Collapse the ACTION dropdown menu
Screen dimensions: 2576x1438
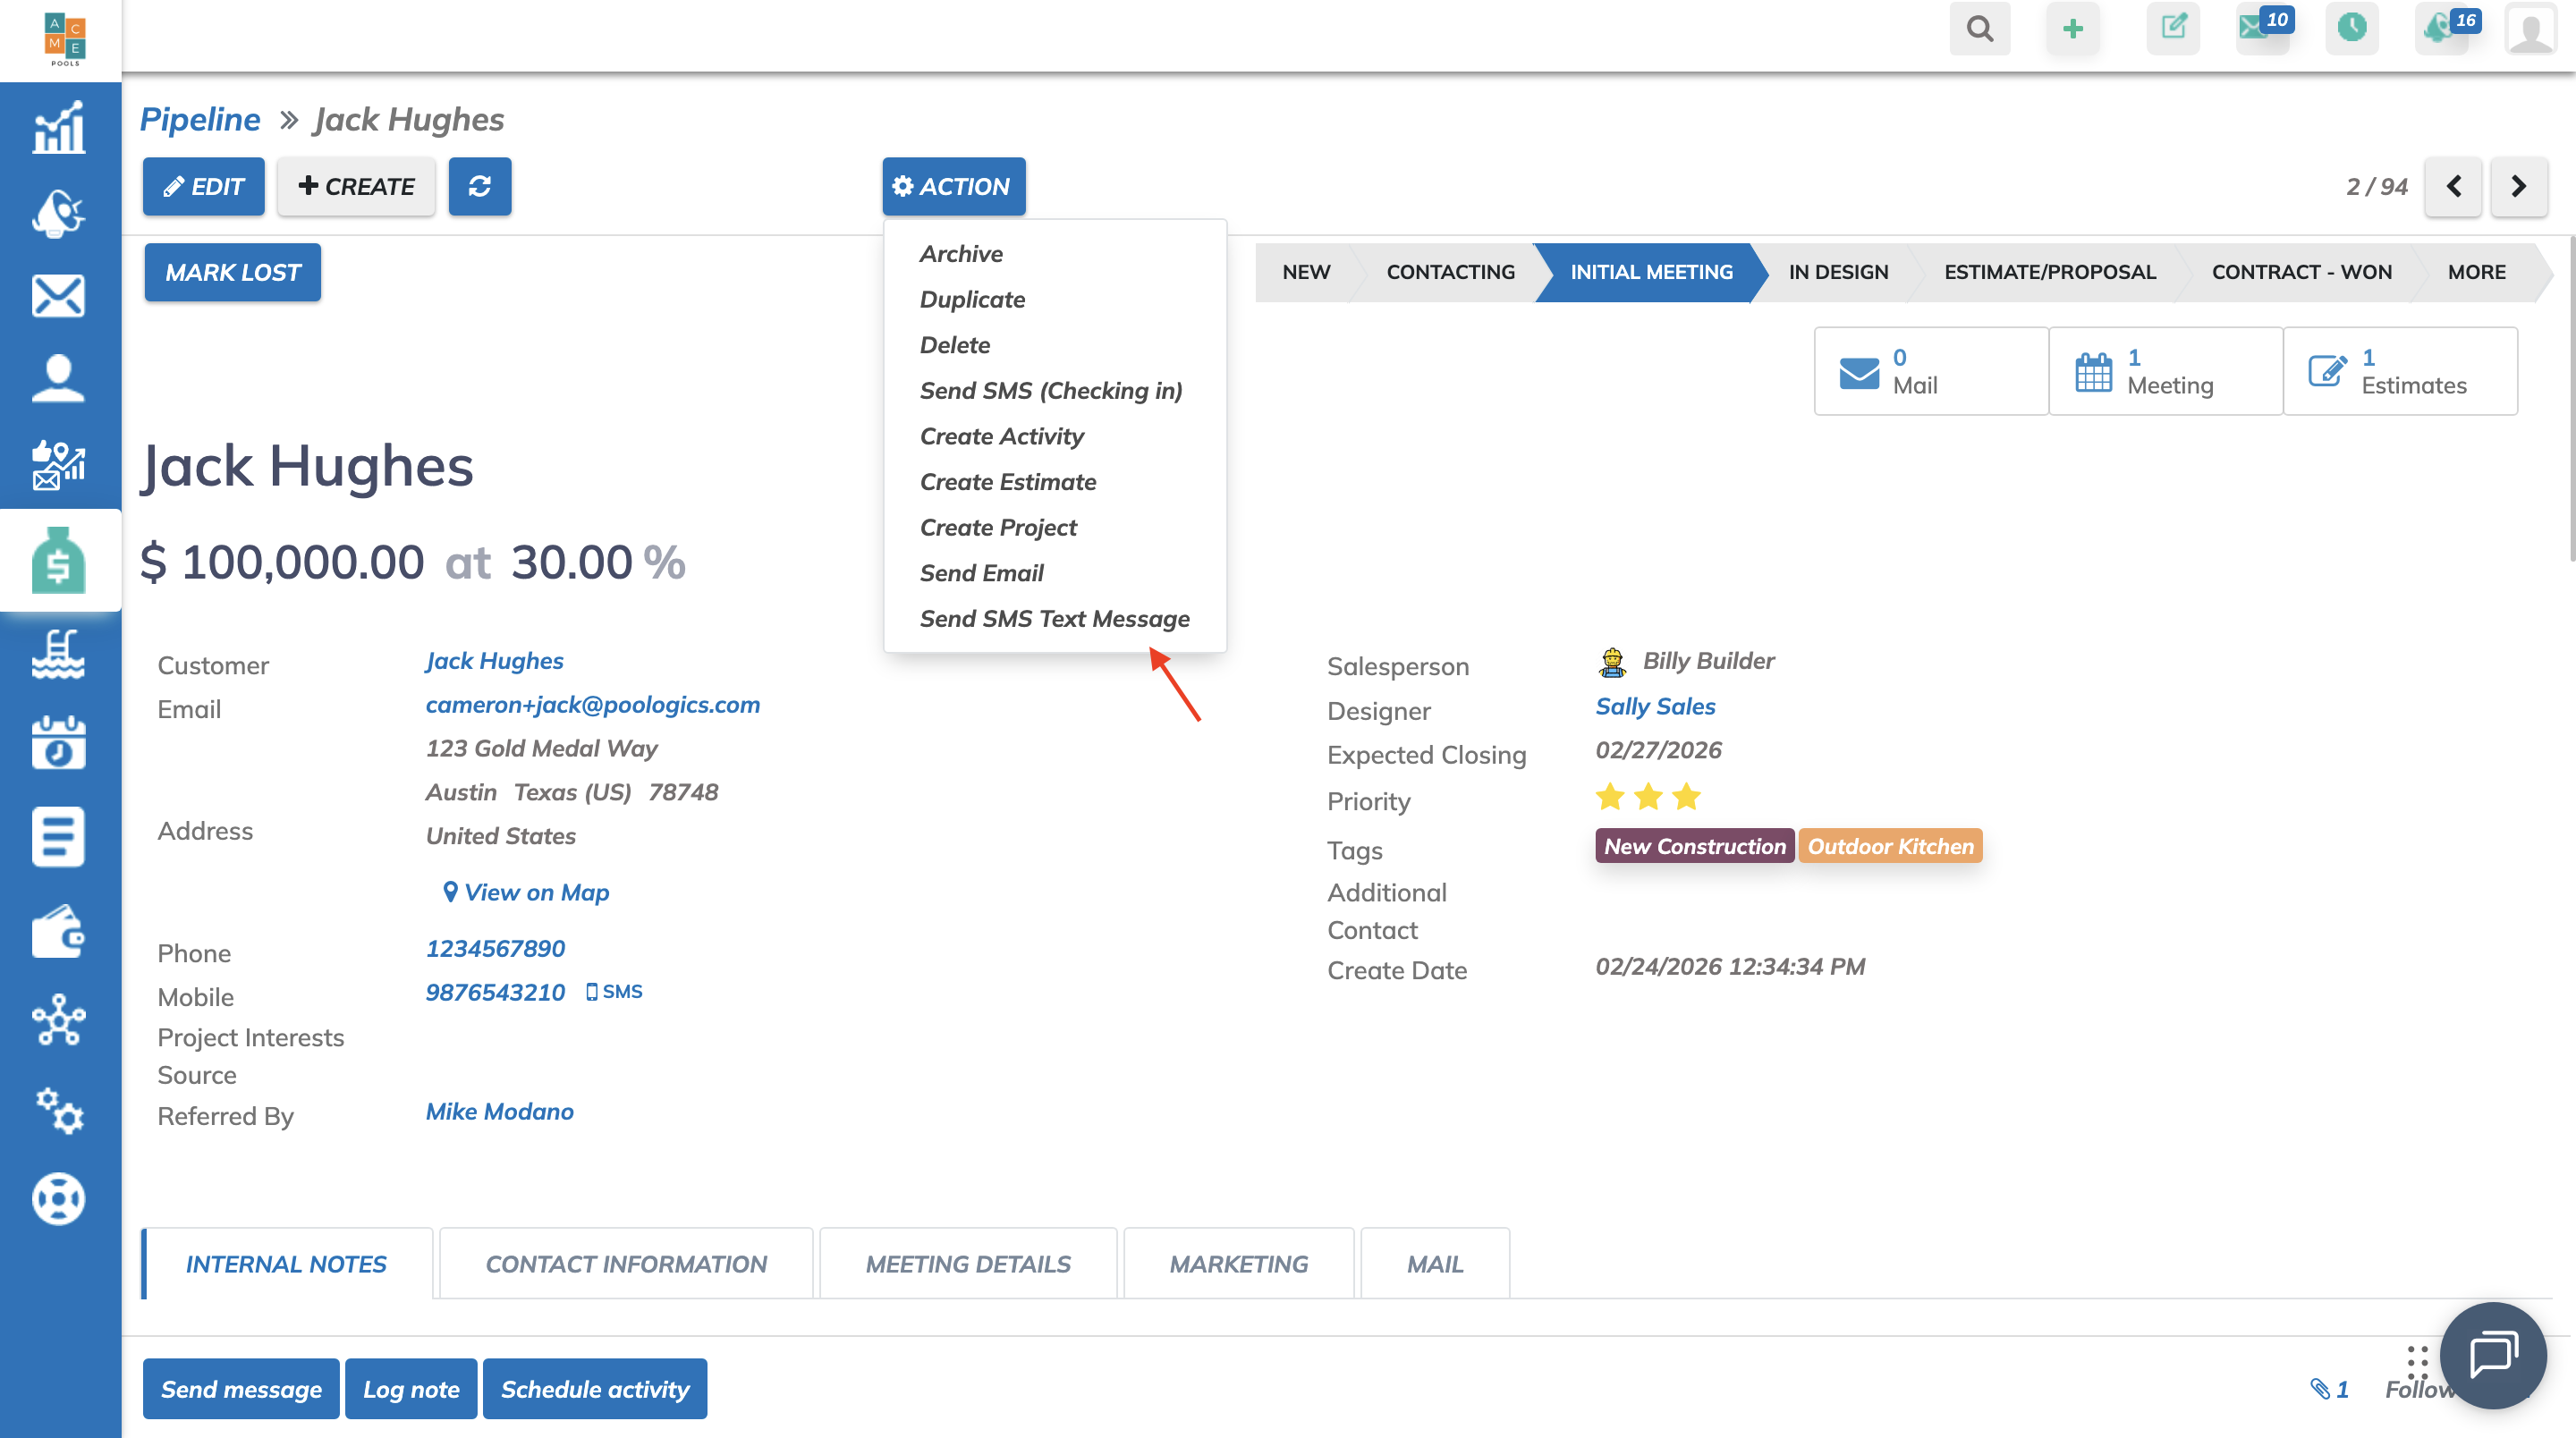click(x=953, y=186)
